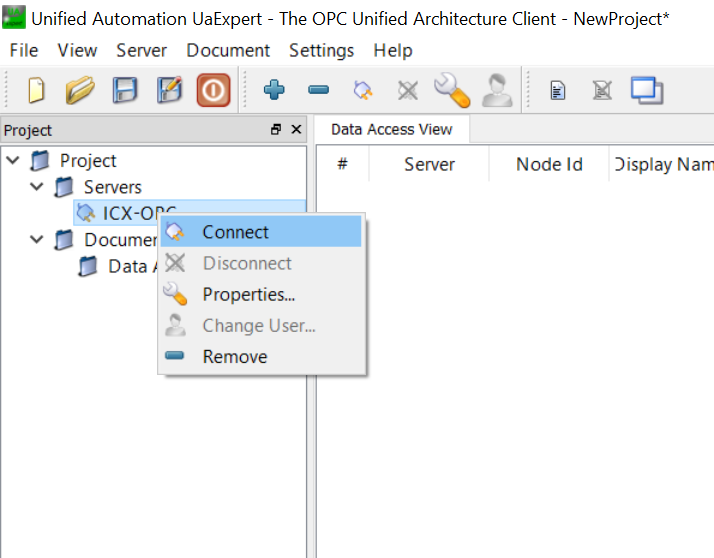The image size is (714, 558).
Task: Add a server with the plus icon
Action: pyautogui.click(x=274, y=91)
